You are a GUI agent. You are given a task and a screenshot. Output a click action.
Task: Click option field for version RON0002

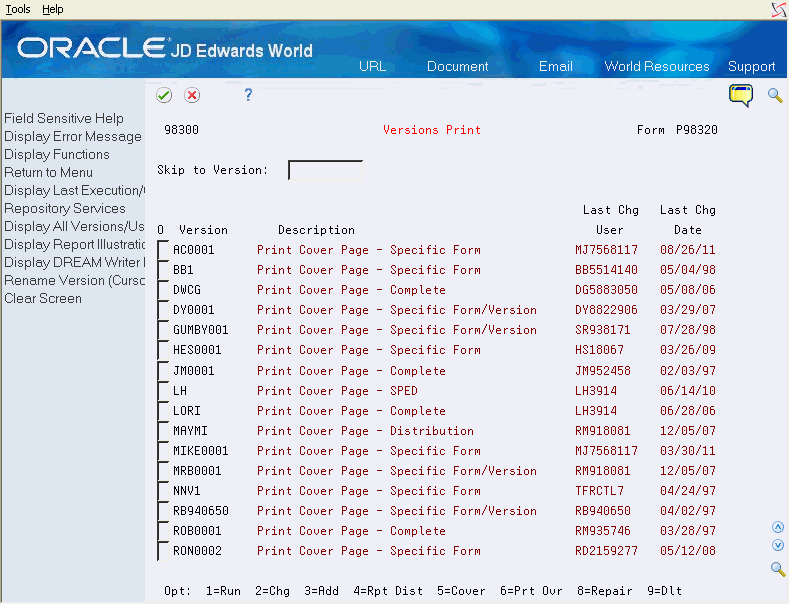(163, 552)
